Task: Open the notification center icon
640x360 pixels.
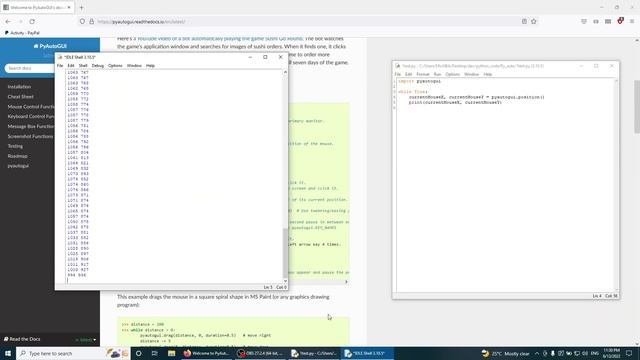Action: pos(629,353)
